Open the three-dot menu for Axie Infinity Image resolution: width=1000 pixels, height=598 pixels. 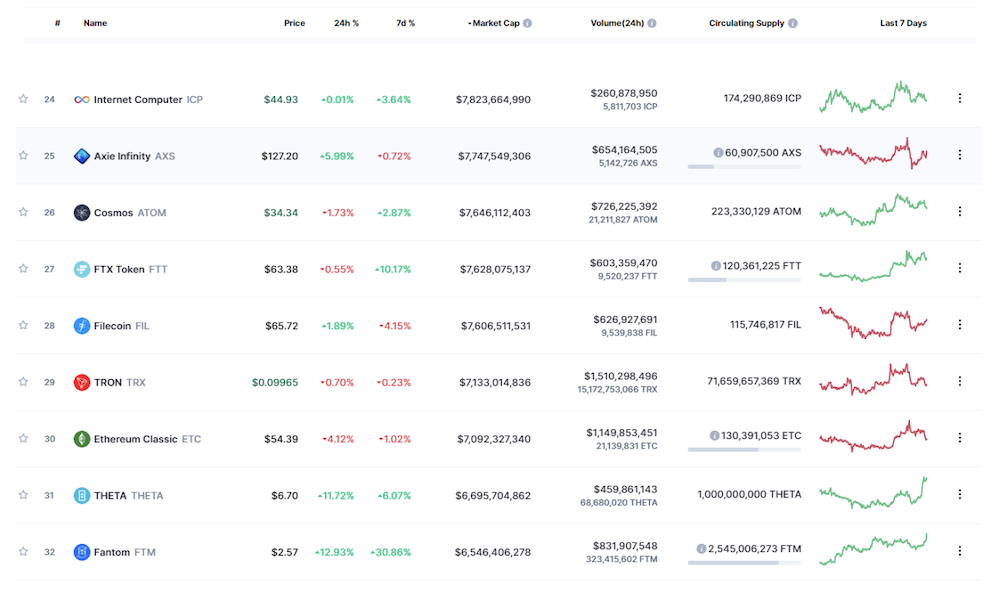[960, 155]
